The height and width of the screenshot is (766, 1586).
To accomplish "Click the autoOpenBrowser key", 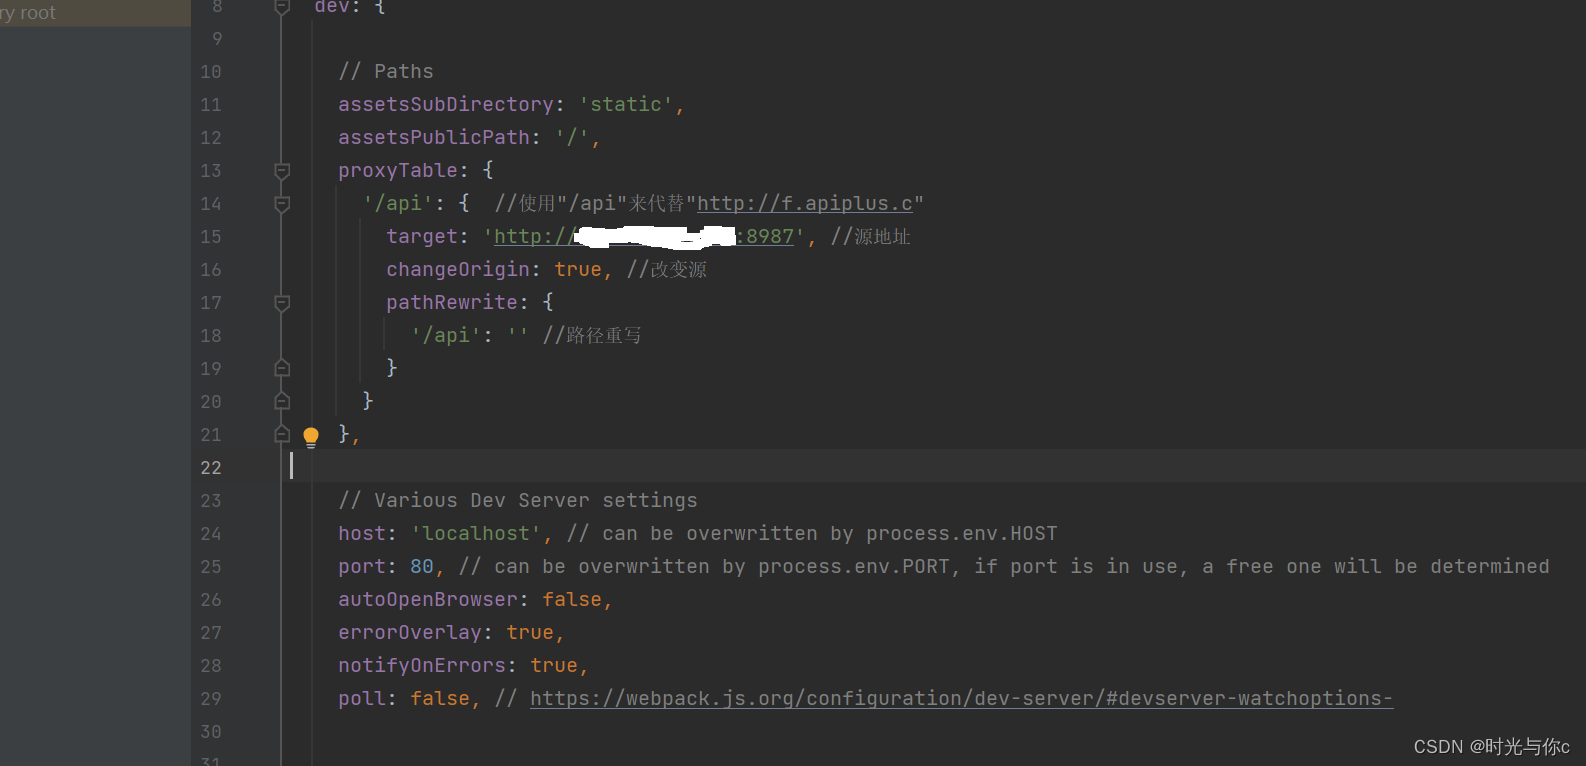I will tap(428, 600).
